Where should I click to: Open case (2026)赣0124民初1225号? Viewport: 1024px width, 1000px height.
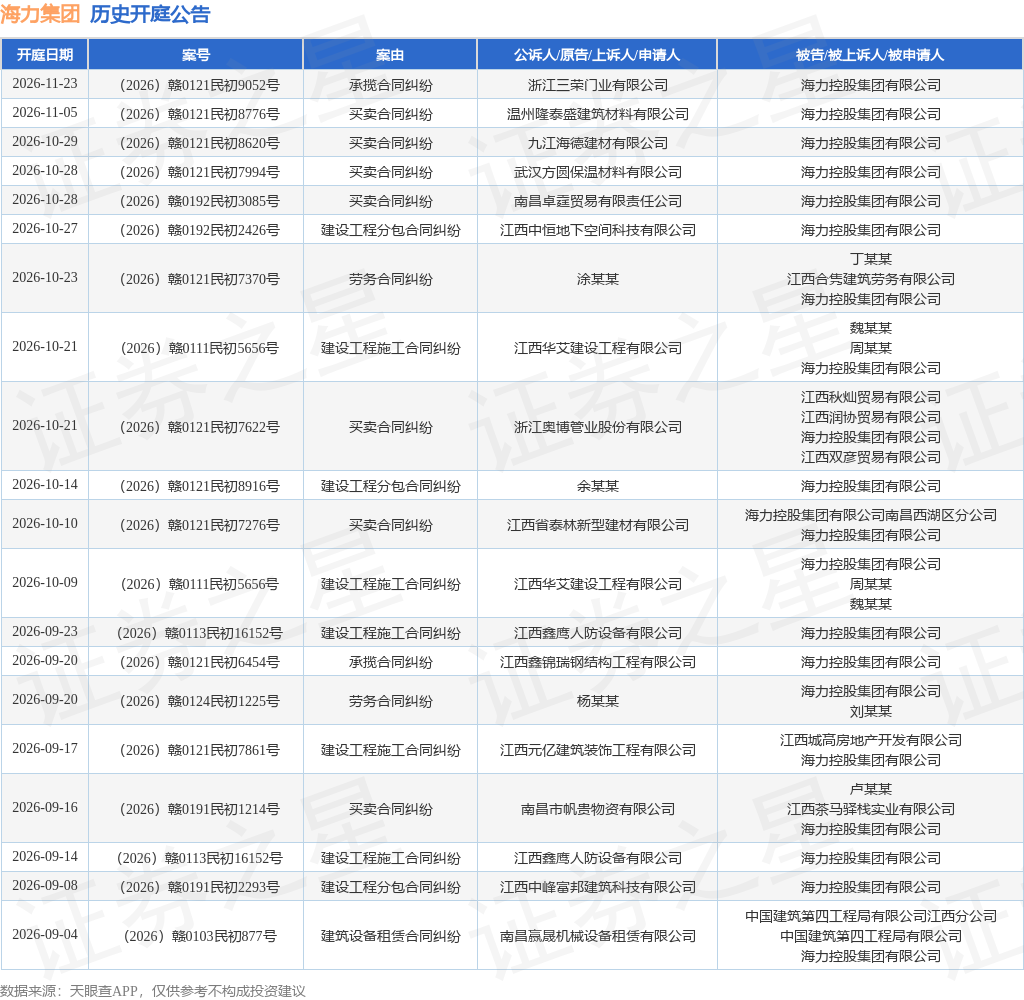pyautogui.click(x=200, y=701)
